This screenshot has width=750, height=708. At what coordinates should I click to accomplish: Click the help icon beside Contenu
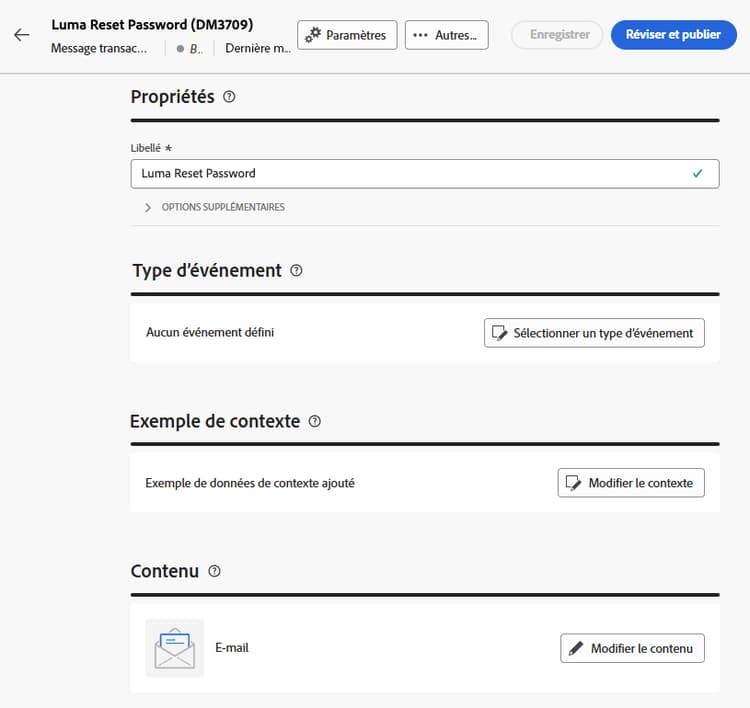tap(214, 572)
